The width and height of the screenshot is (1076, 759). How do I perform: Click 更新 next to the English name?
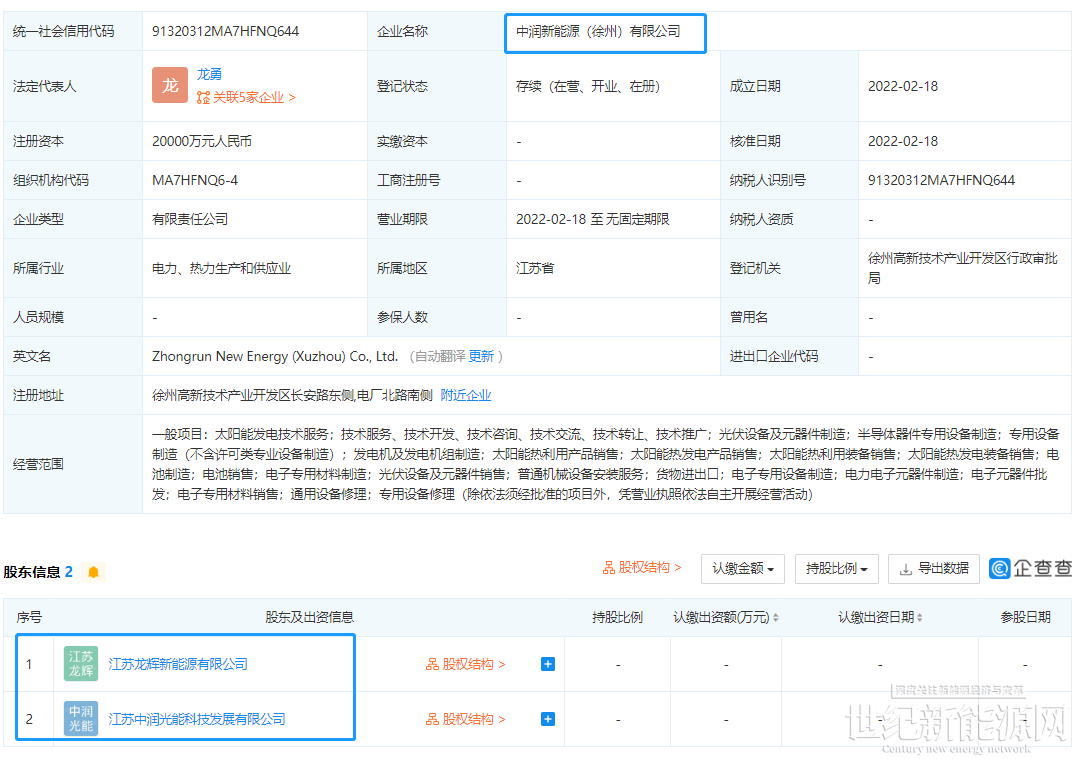(481, 356)
